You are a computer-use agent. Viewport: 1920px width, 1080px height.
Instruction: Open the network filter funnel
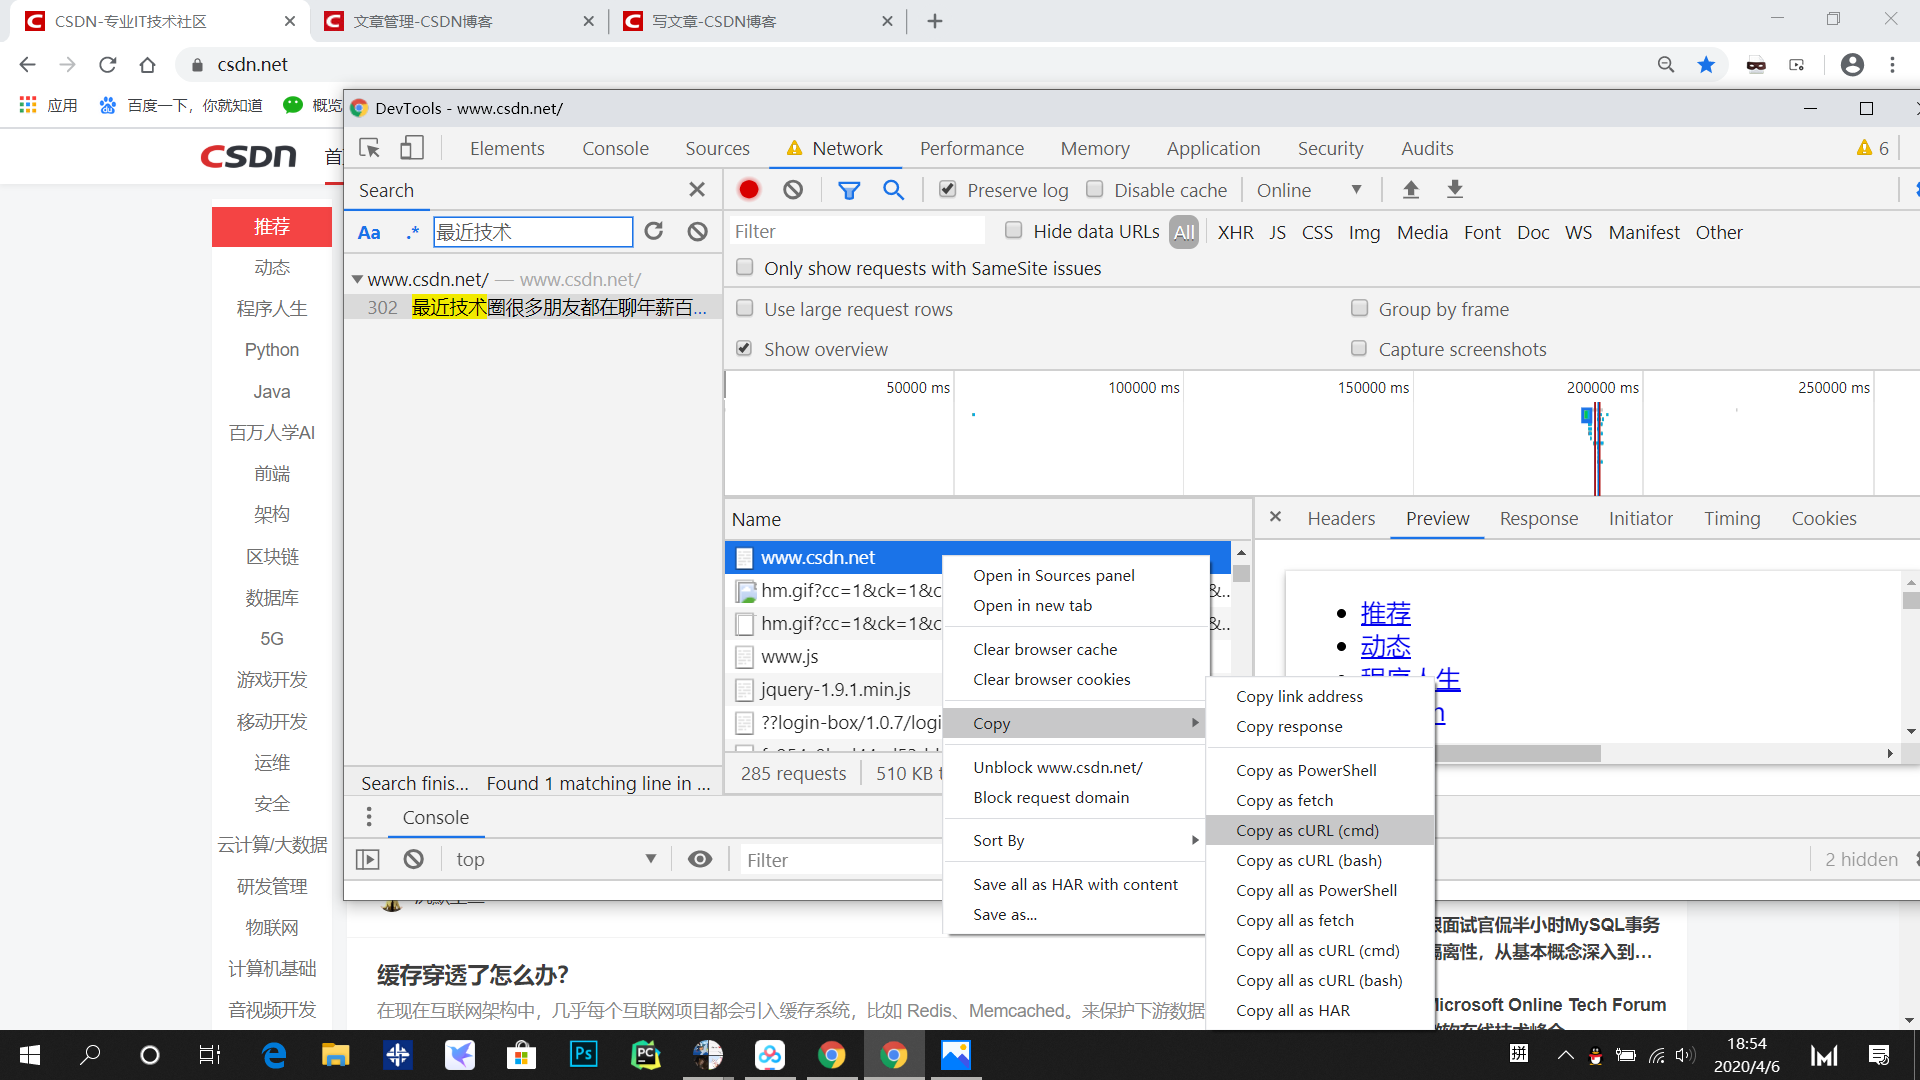point(849,189)
